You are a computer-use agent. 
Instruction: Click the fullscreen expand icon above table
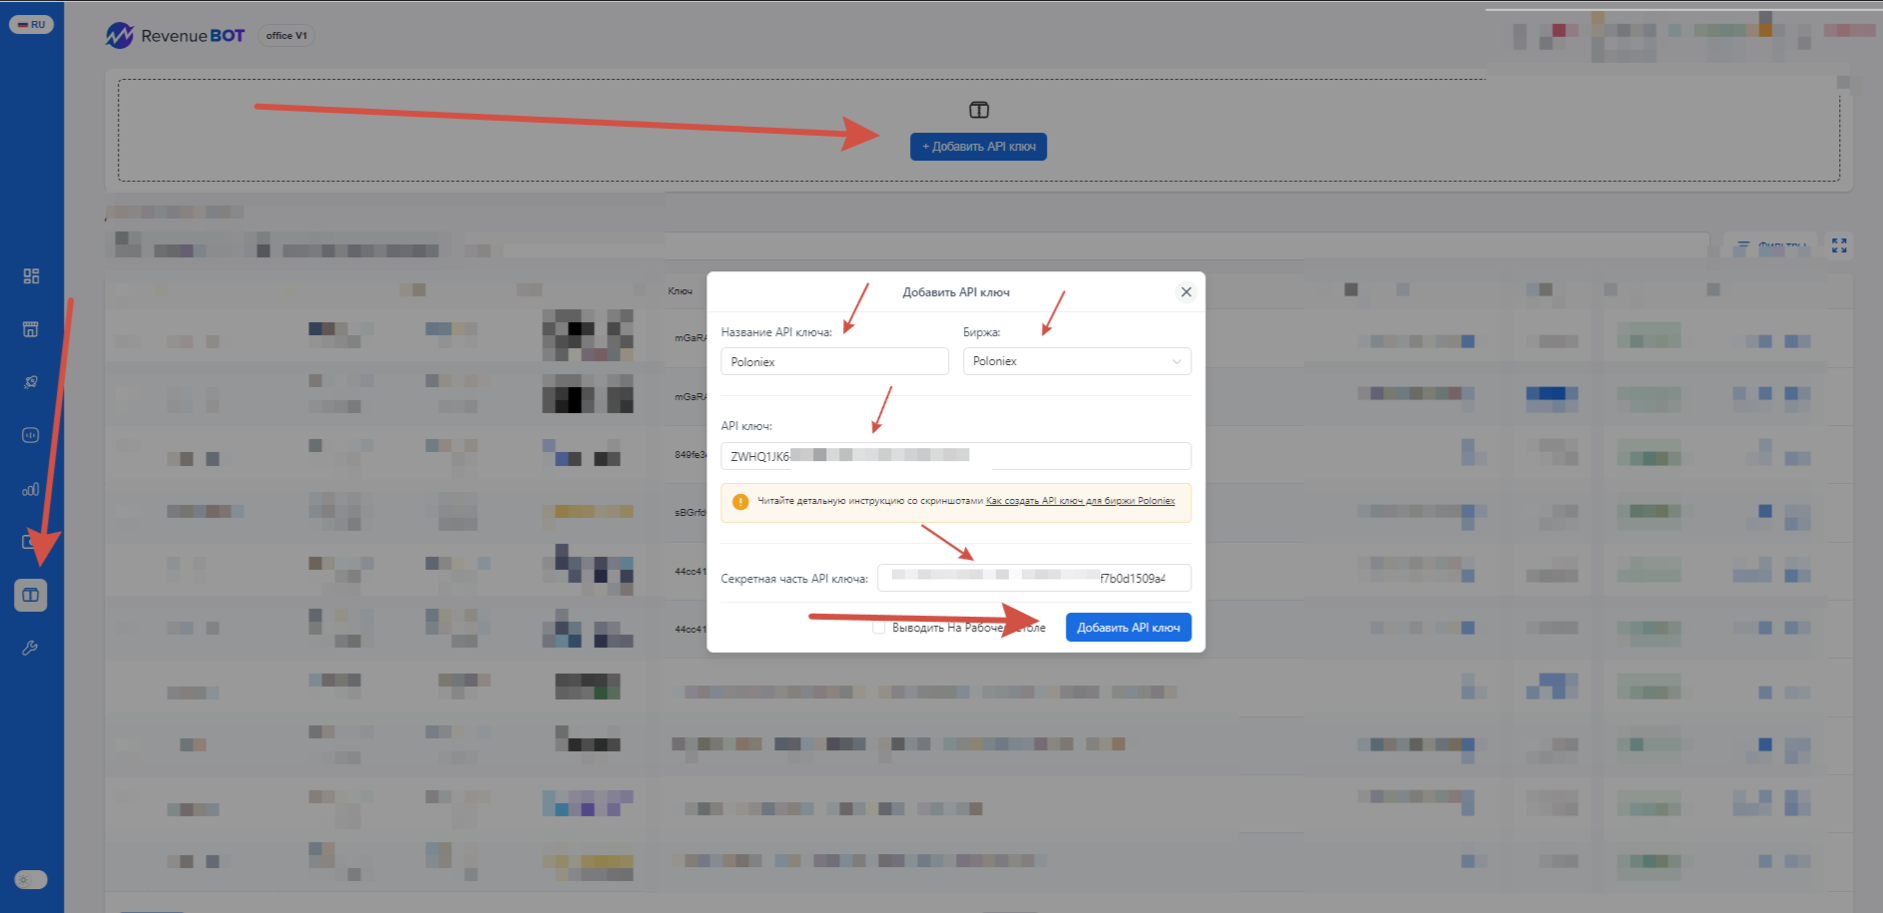pyautogui.click(x=1839, y=245)
